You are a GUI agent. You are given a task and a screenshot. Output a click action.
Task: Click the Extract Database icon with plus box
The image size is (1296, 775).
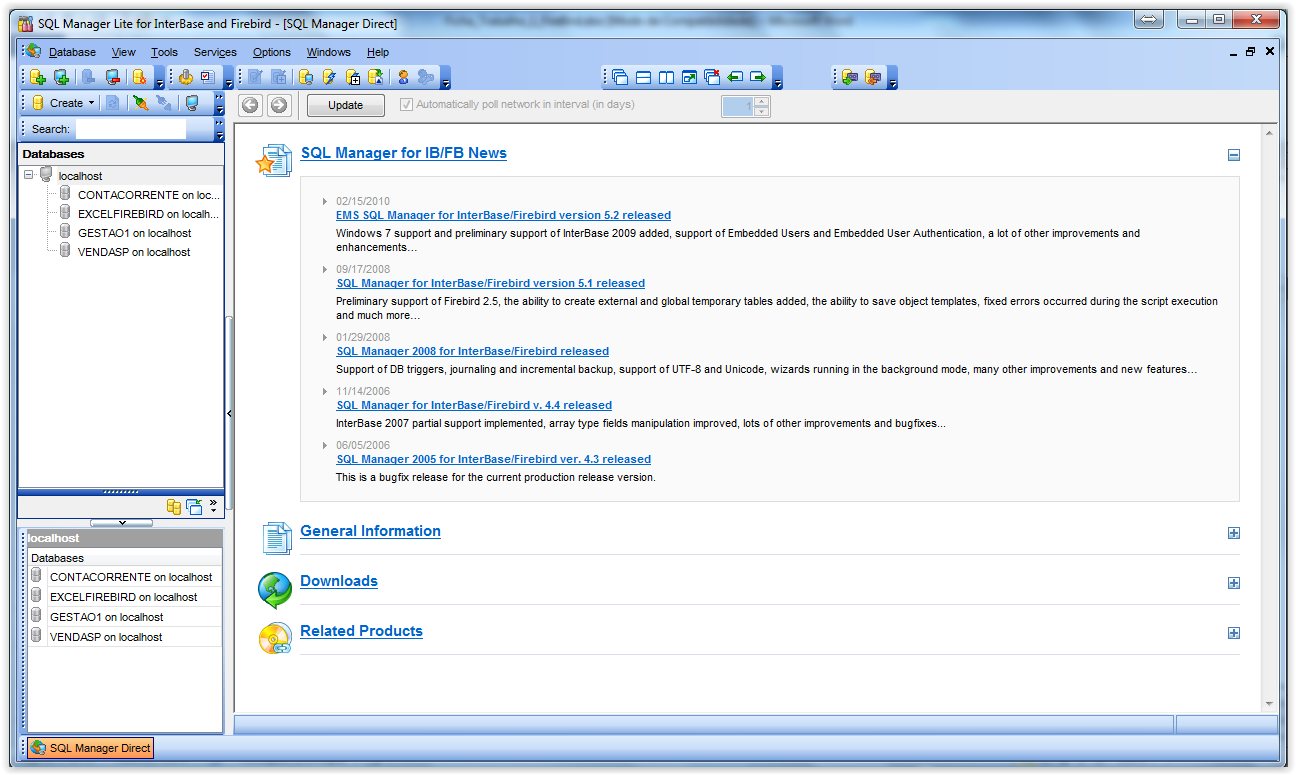353,77
